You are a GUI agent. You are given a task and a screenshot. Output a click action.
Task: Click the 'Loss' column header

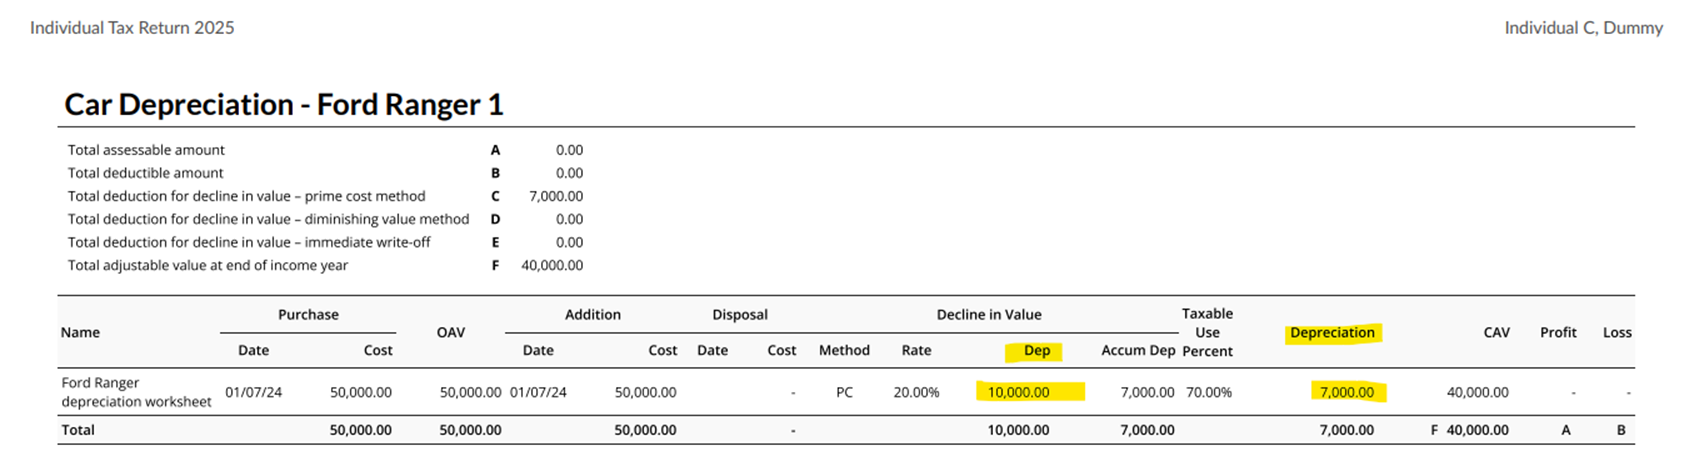[x=1617, y=332]
